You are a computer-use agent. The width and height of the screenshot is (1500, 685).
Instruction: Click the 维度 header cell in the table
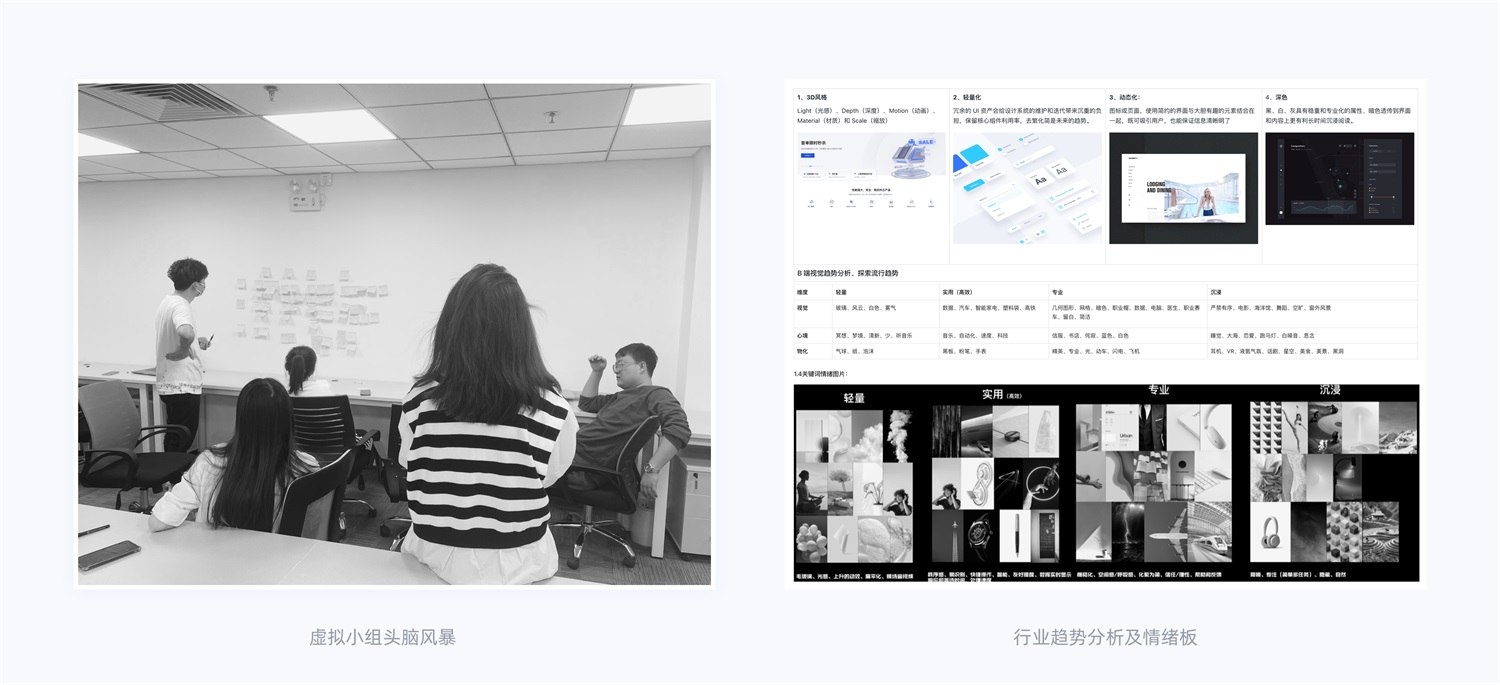tap(803, 292)
